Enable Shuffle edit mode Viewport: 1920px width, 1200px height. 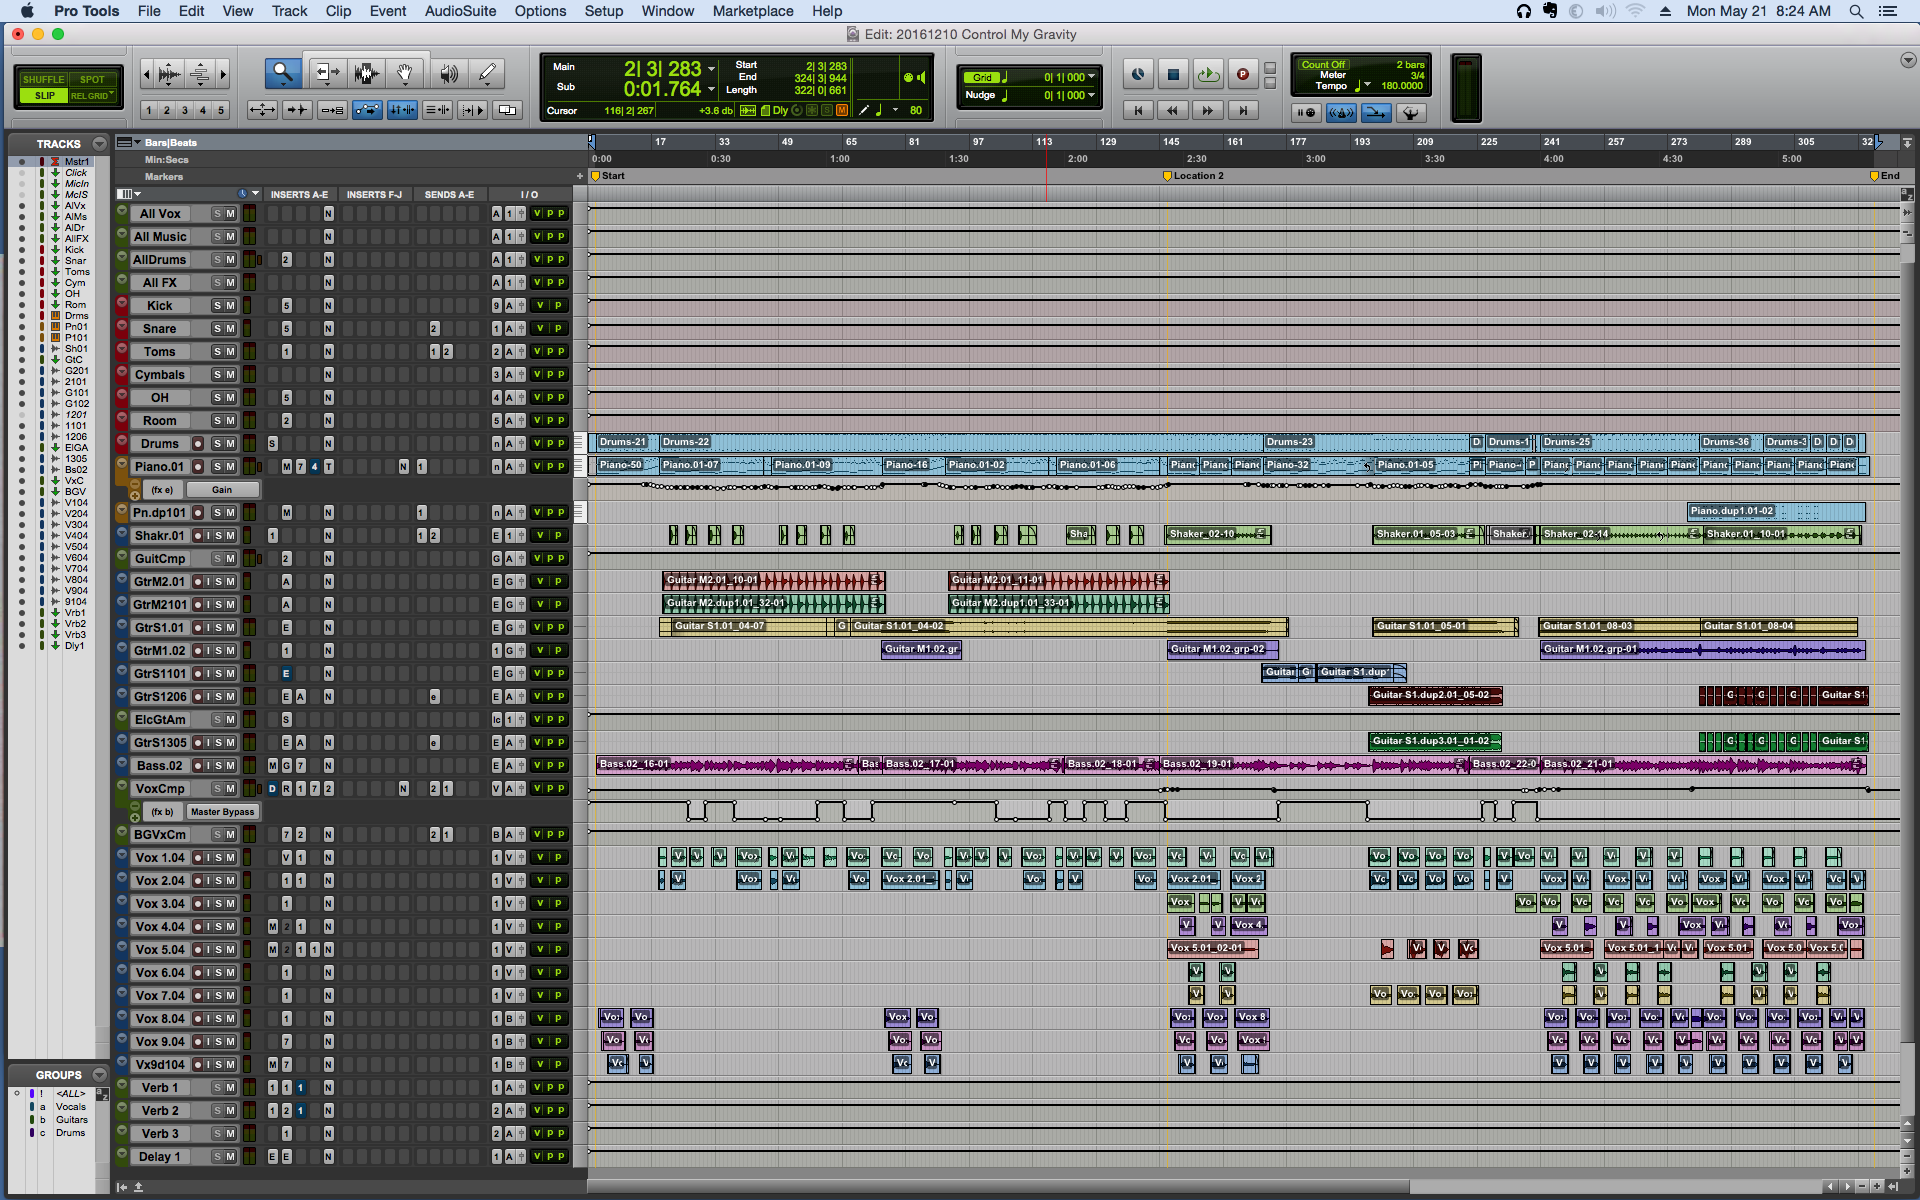click(x=44, y=79)
